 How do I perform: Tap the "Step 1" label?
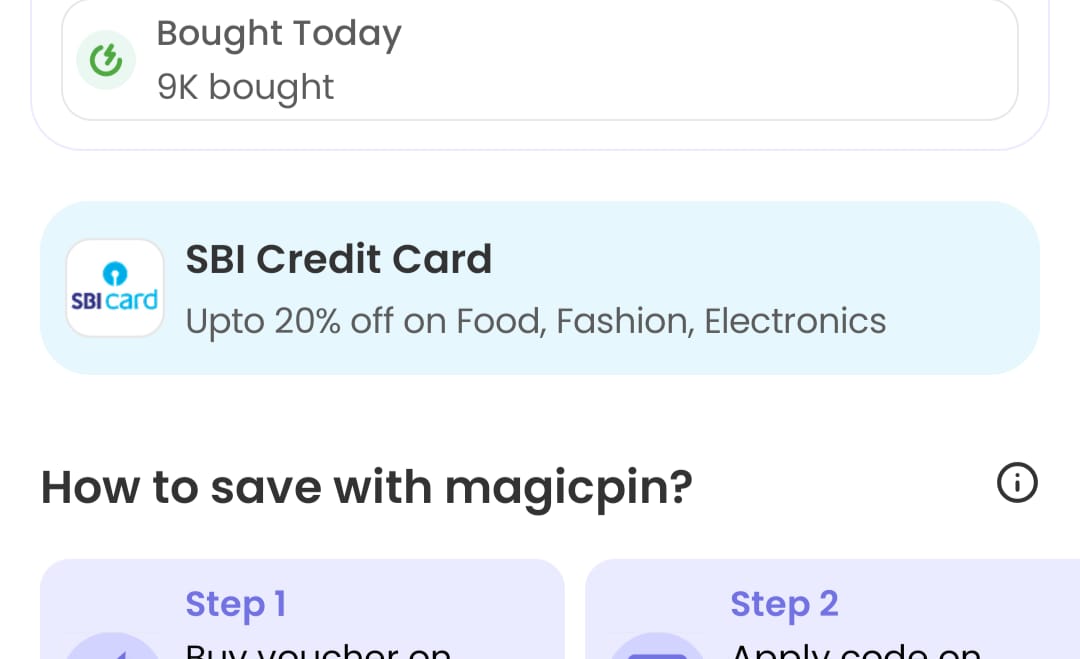click(x=236, y=604)
